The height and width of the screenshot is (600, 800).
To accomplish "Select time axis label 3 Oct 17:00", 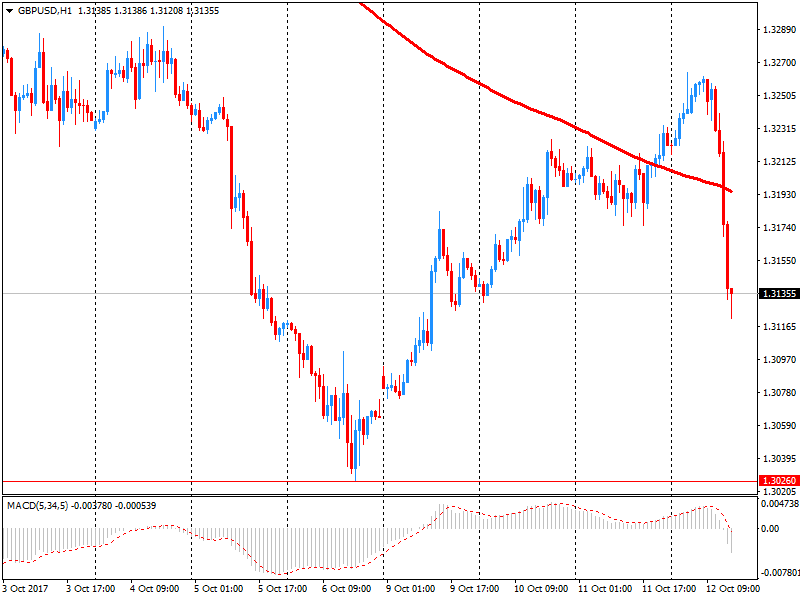I will pos(91,588).
